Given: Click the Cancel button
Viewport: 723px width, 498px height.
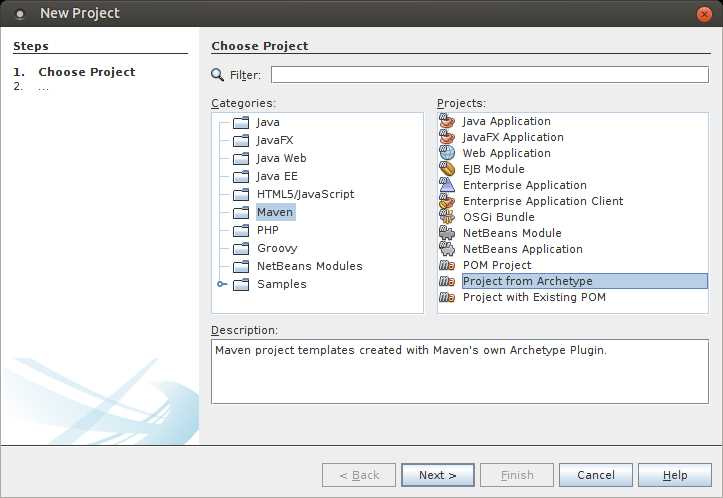Looking at the screenshot, I should click(596, 475).
